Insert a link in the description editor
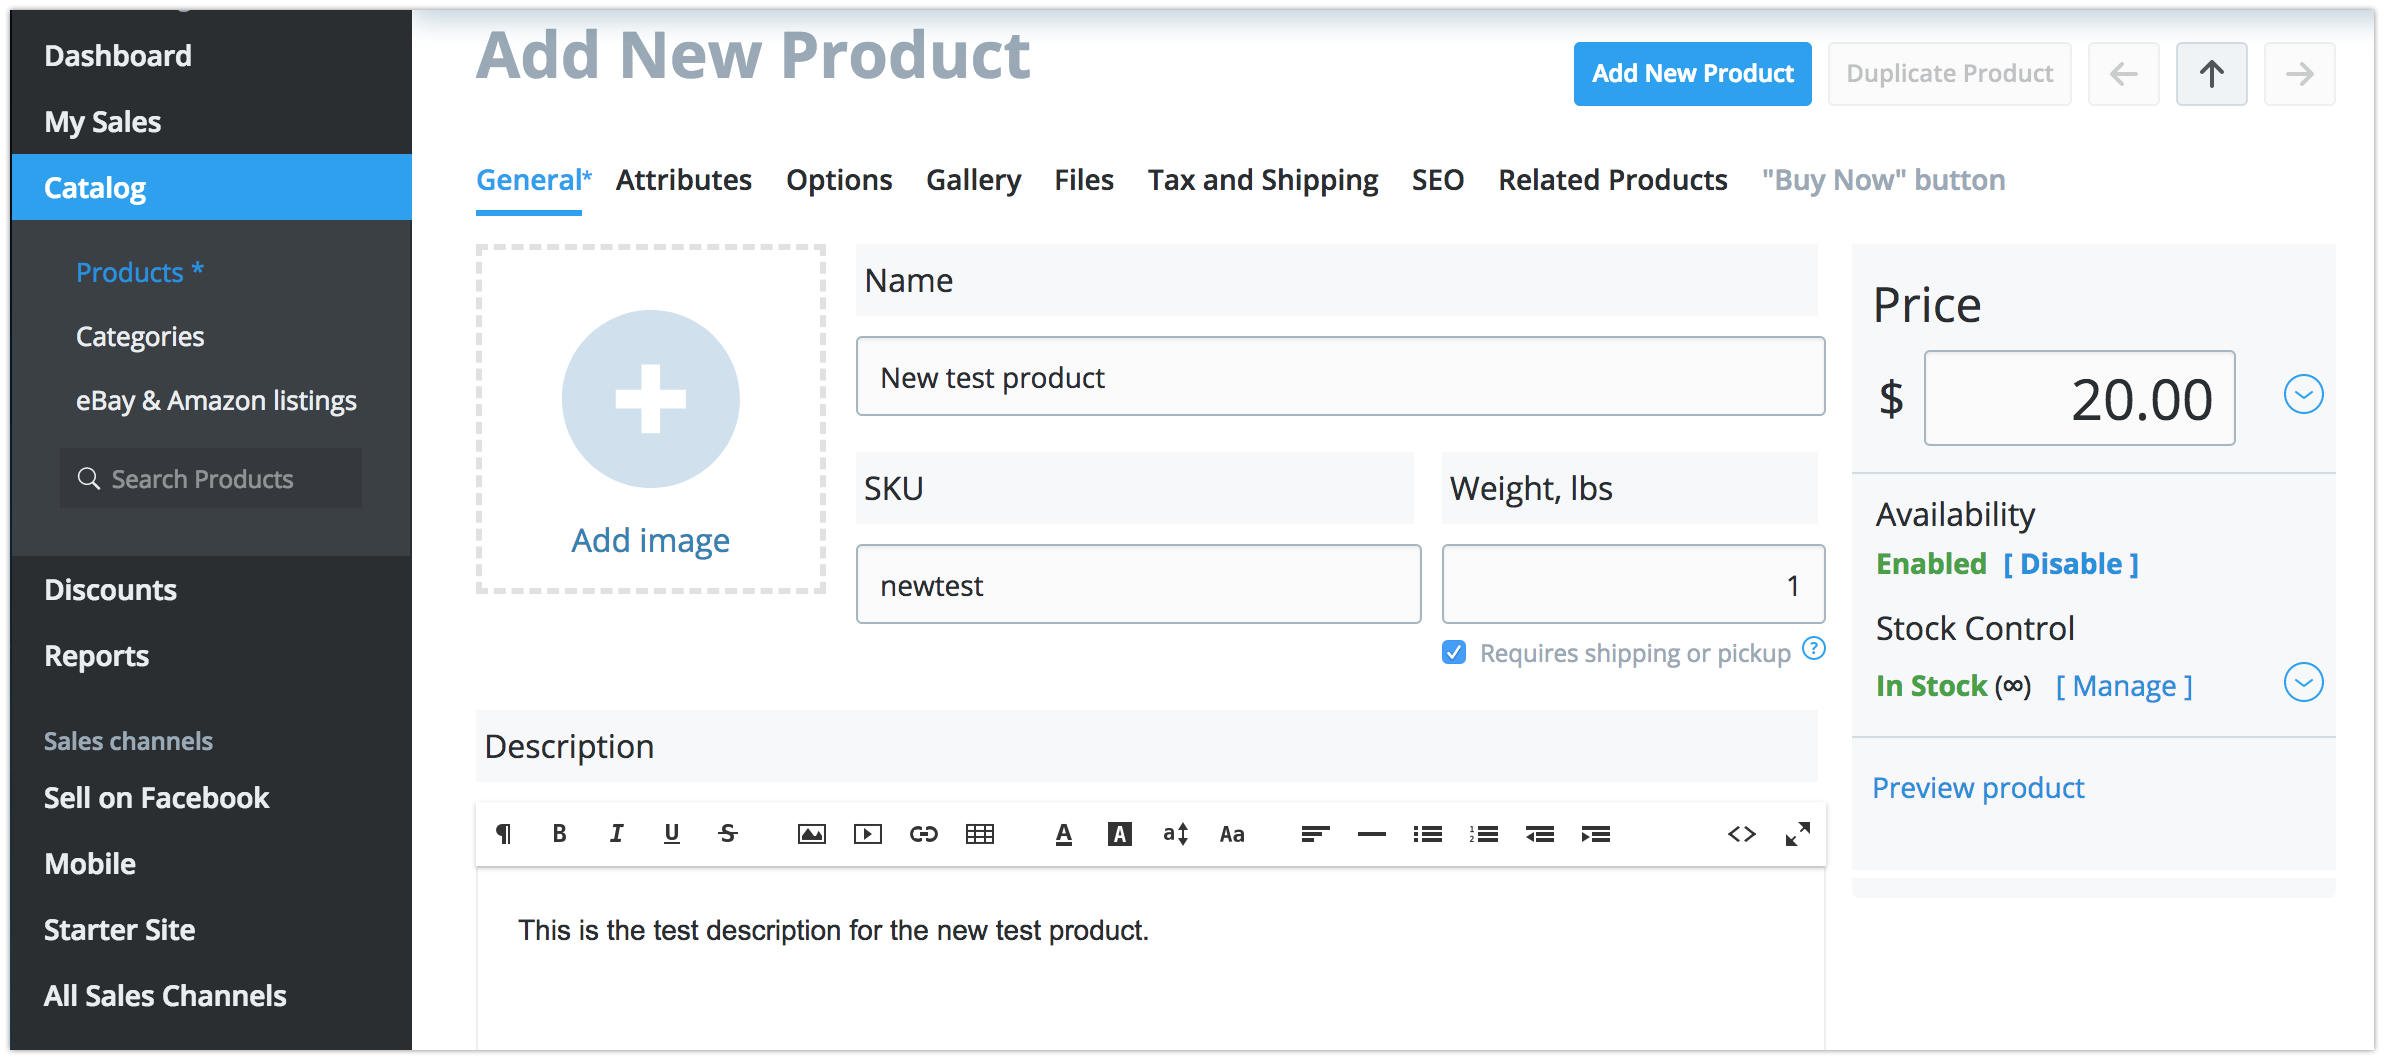Screen dimensions: 2384x1060 click(923, 834)
